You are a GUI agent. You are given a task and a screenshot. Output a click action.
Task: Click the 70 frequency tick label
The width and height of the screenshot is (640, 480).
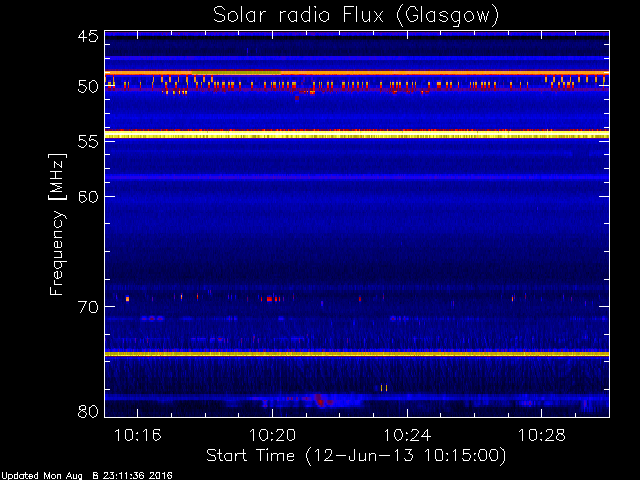click(88, 307)
